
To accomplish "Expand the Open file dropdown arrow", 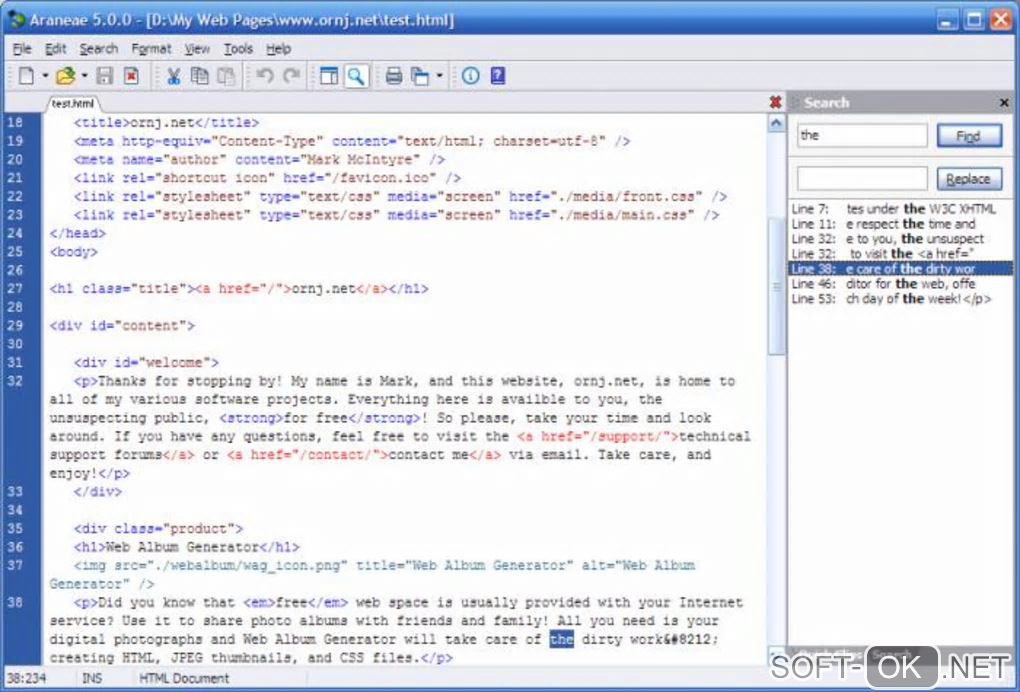I will click(85, 76).
